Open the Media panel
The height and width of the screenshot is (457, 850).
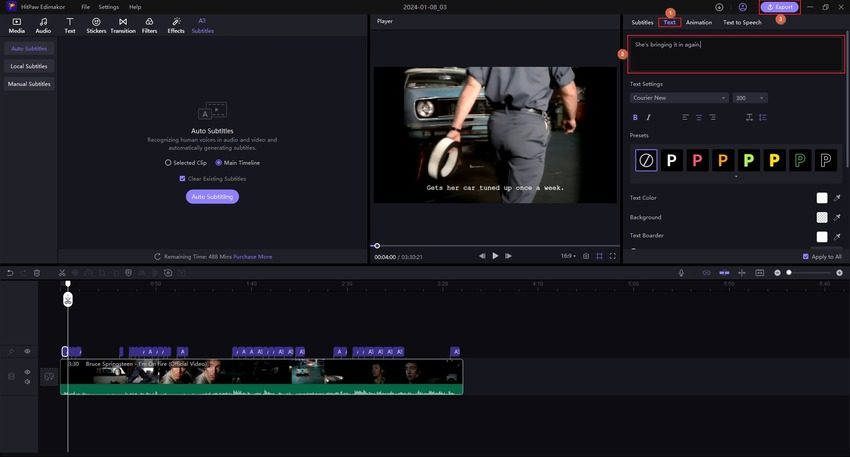point(16,25)
